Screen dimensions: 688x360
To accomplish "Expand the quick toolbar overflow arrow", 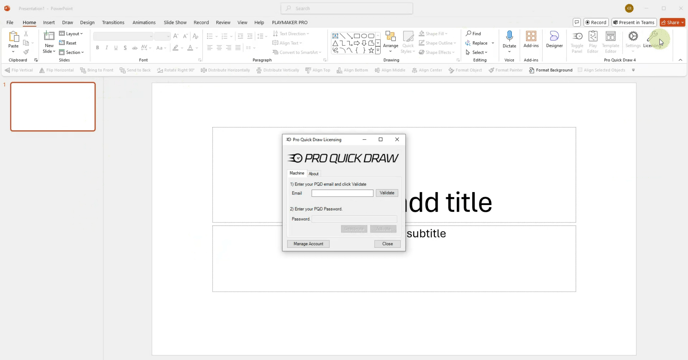I will (x=633, y=70).
